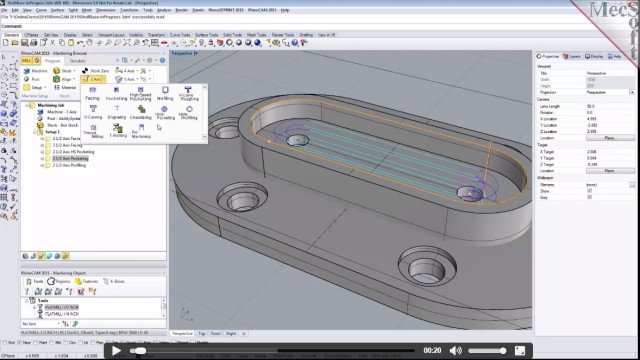This screenshot has height=360, width=640.
Task: Click the Save toolbar icon
Action: tap(24, 42)
